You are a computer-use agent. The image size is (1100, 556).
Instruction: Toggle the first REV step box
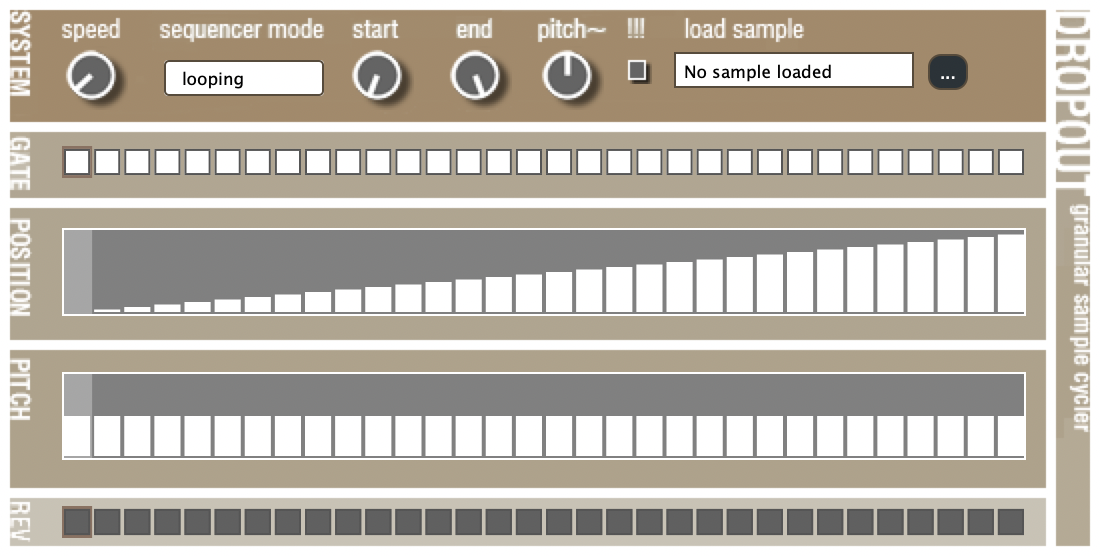pyautogui.click(x=77, y=521)
